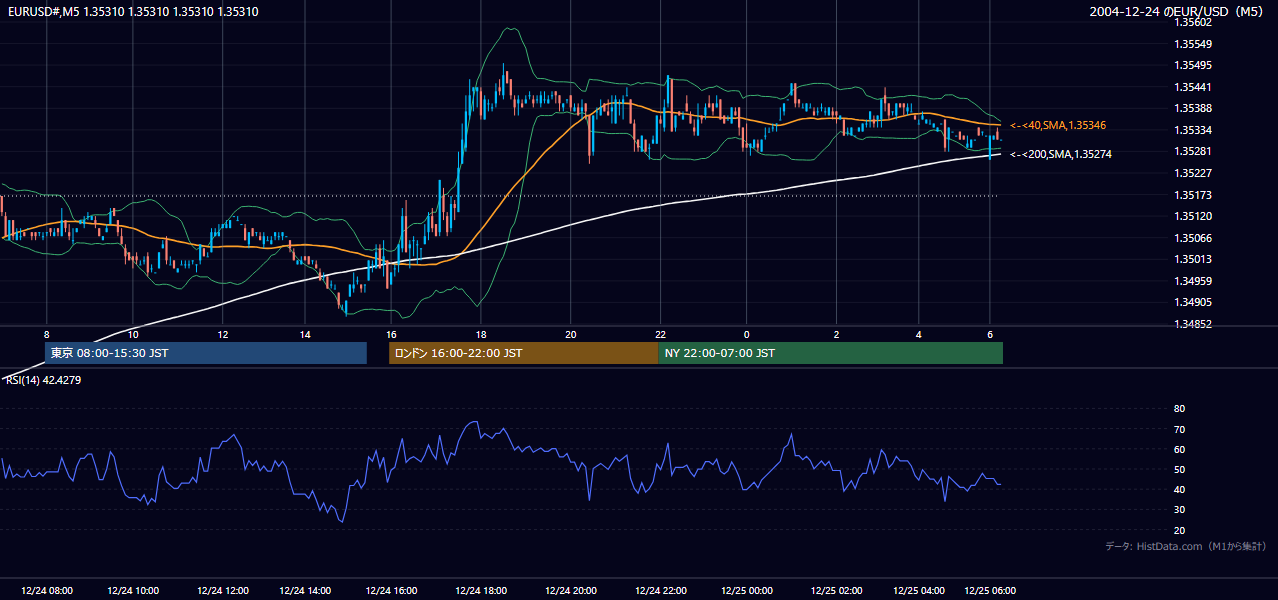
Task: Click the 12/25 02:00 bottom time label
Action: (837, 590)
